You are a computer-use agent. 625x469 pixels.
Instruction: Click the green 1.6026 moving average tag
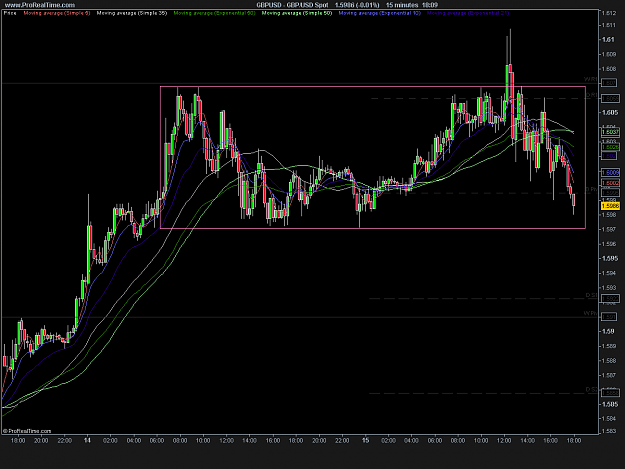[x=610, y=147]
